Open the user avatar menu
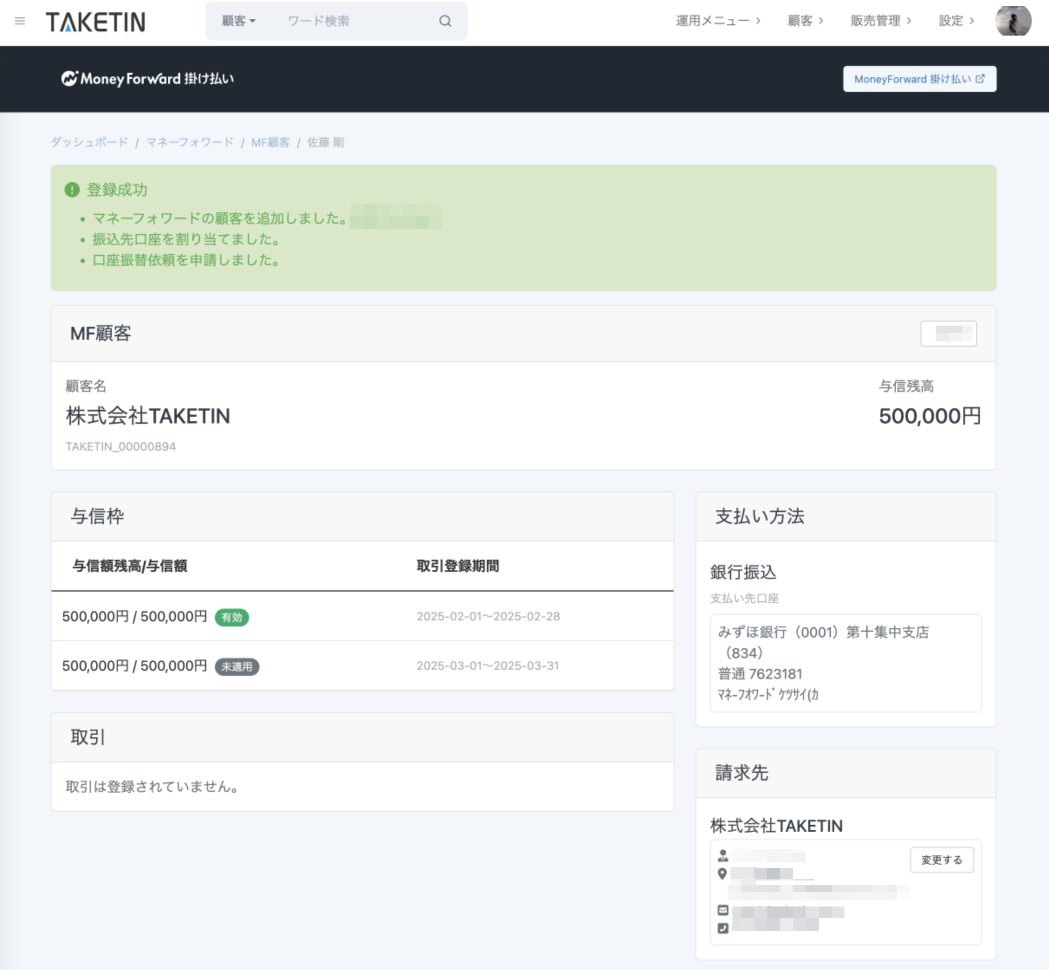 coord(1013,21)
